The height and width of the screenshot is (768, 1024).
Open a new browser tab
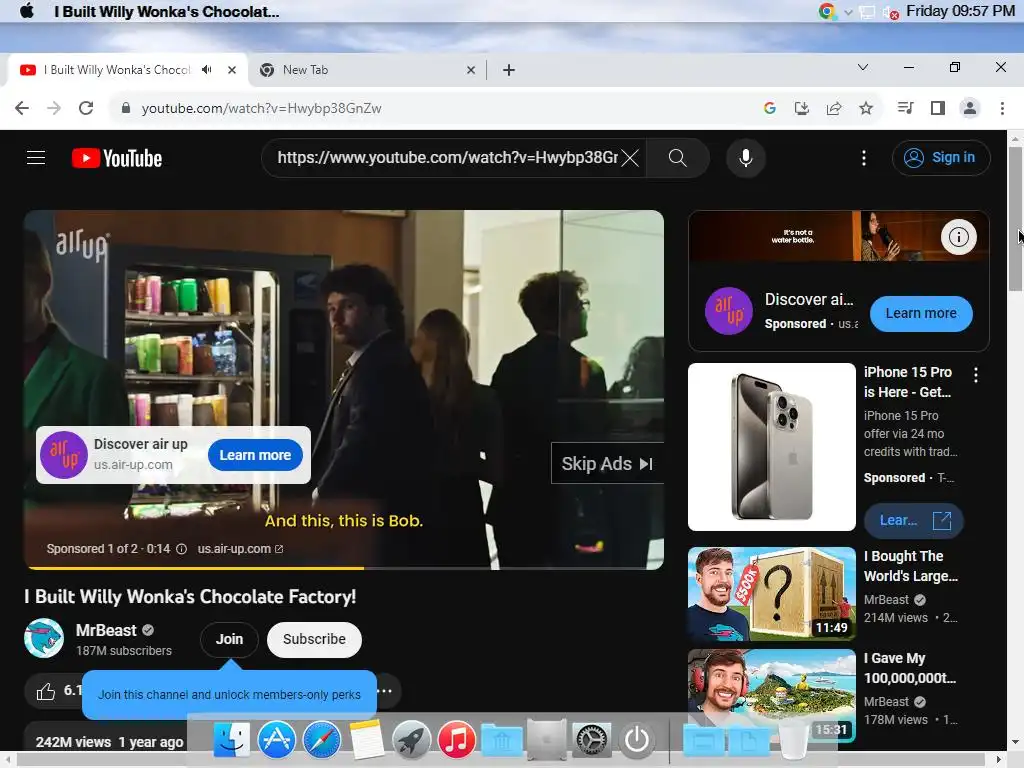509,70
